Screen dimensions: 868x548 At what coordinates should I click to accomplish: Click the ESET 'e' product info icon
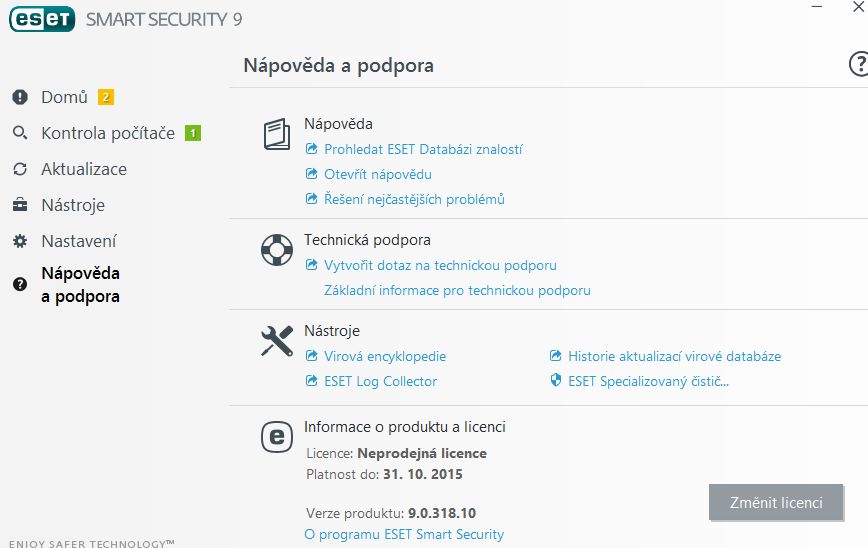(277, 437)
